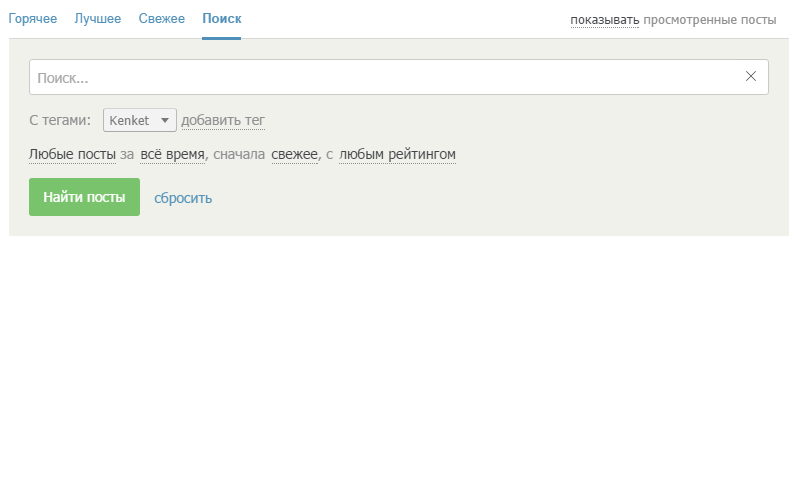
Task: Open the "любым рейтингом" rating filter
Action: [x=397, y=155]
